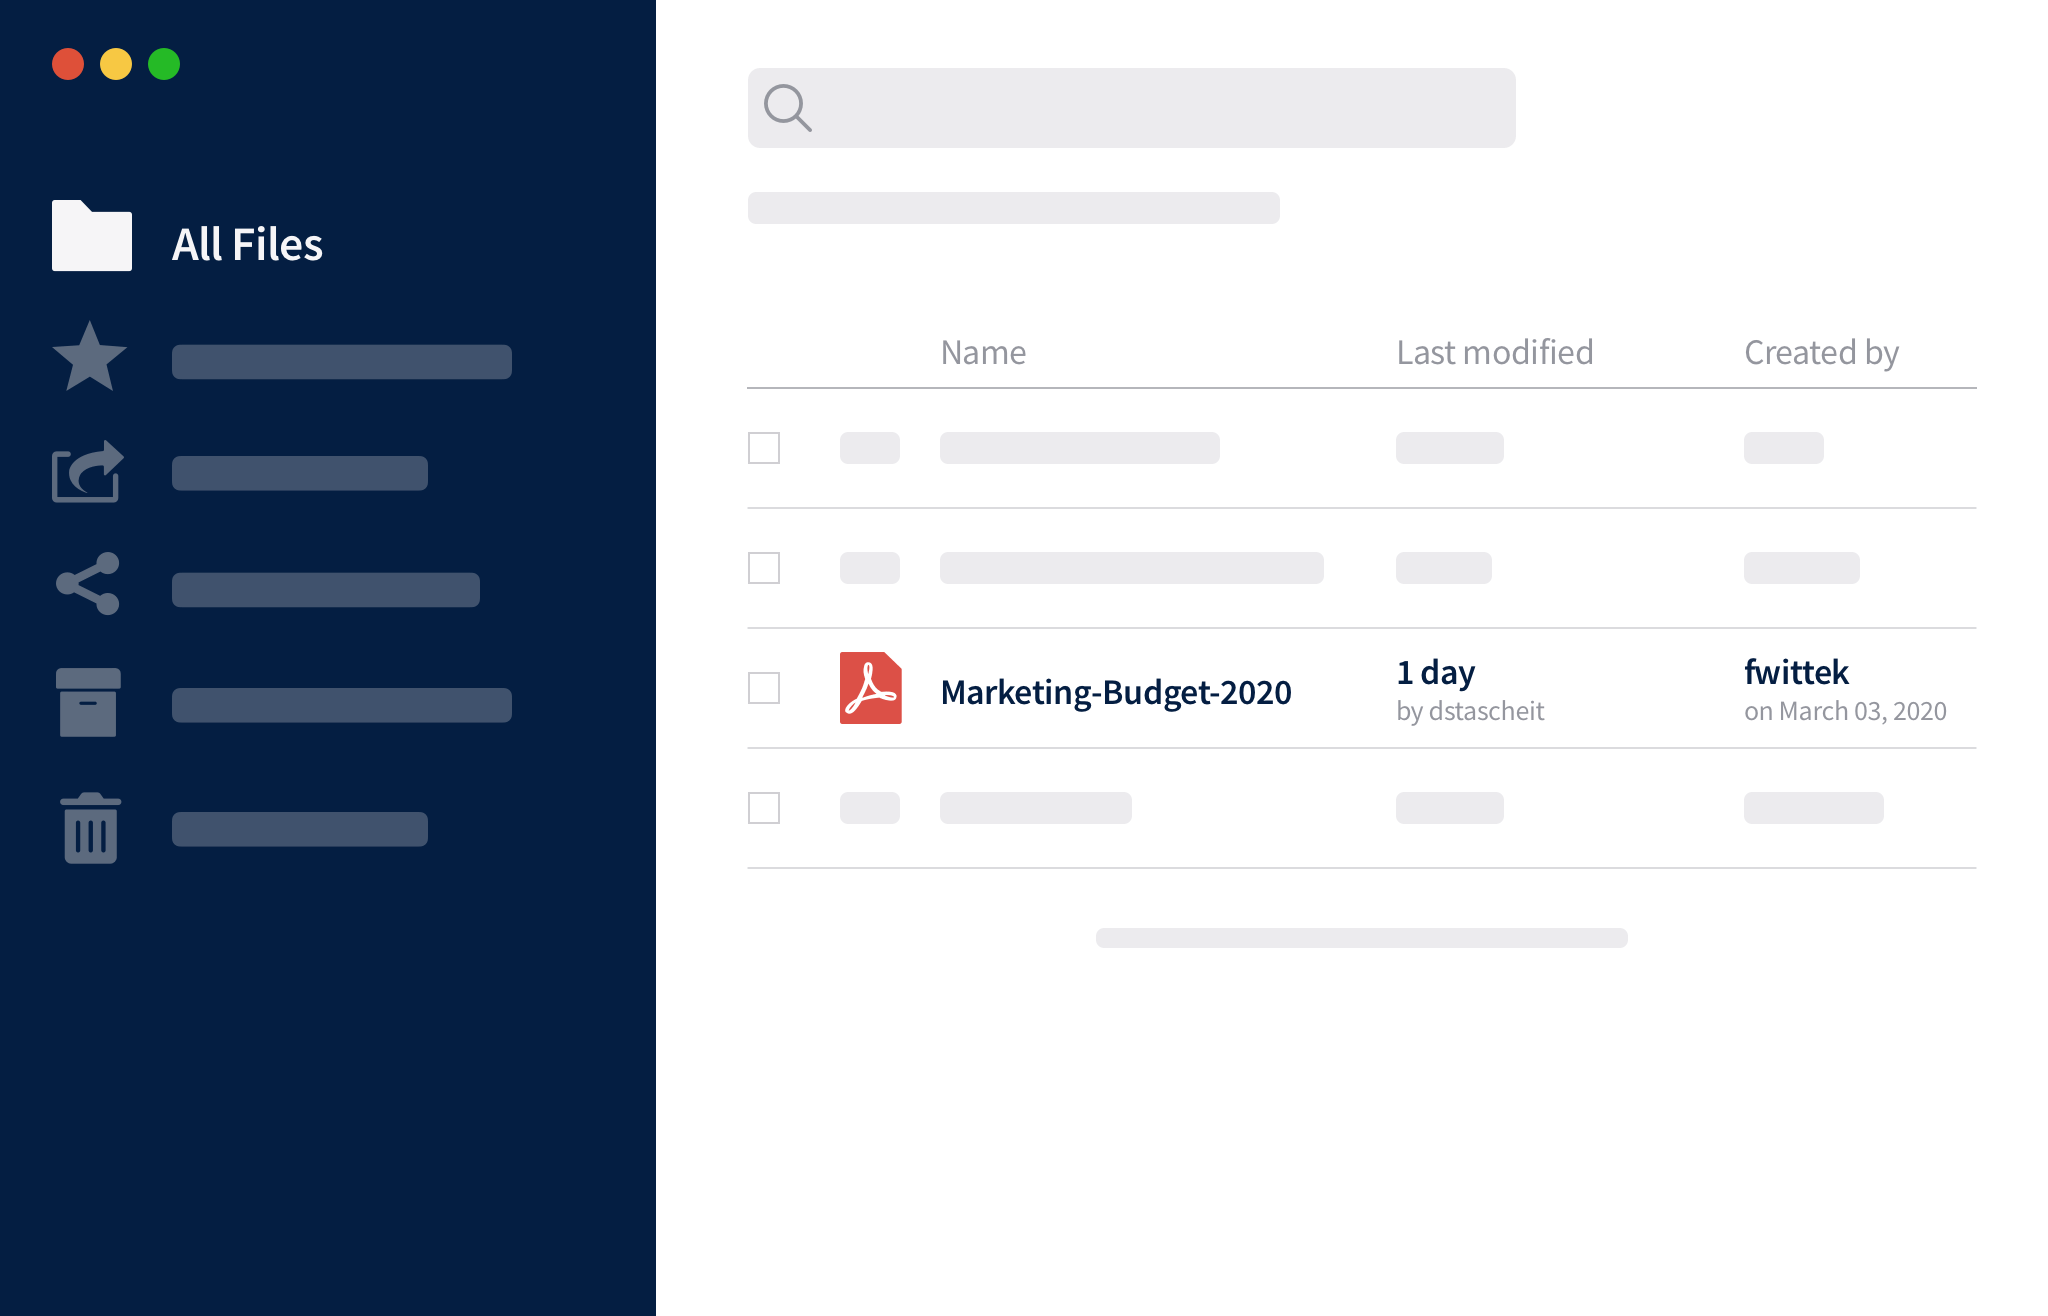Sort by the Created by column
Viewport: 2048px width, 1316px height.
[1821, 353]
